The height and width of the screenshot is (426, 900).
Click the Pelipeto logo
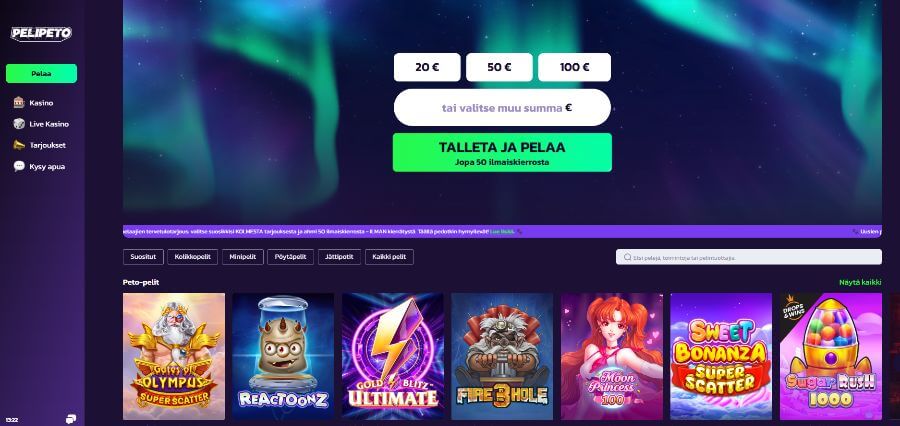click(41, 34)
